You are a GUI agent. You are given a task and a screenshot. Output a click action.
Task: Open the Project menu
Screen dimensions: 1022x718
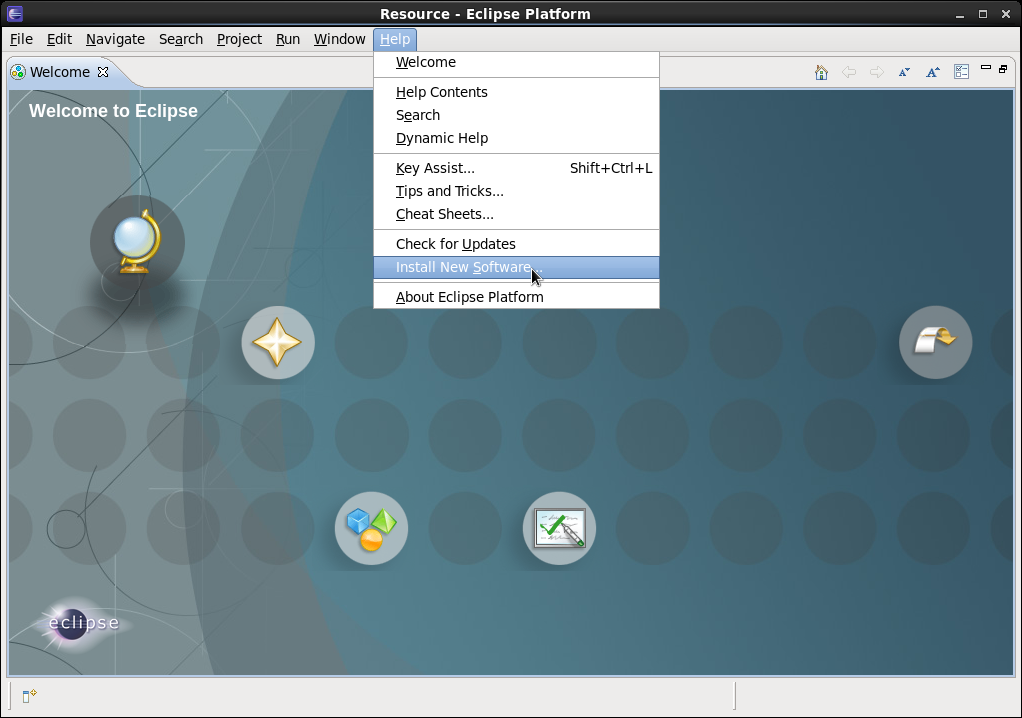tap(239, 39)
